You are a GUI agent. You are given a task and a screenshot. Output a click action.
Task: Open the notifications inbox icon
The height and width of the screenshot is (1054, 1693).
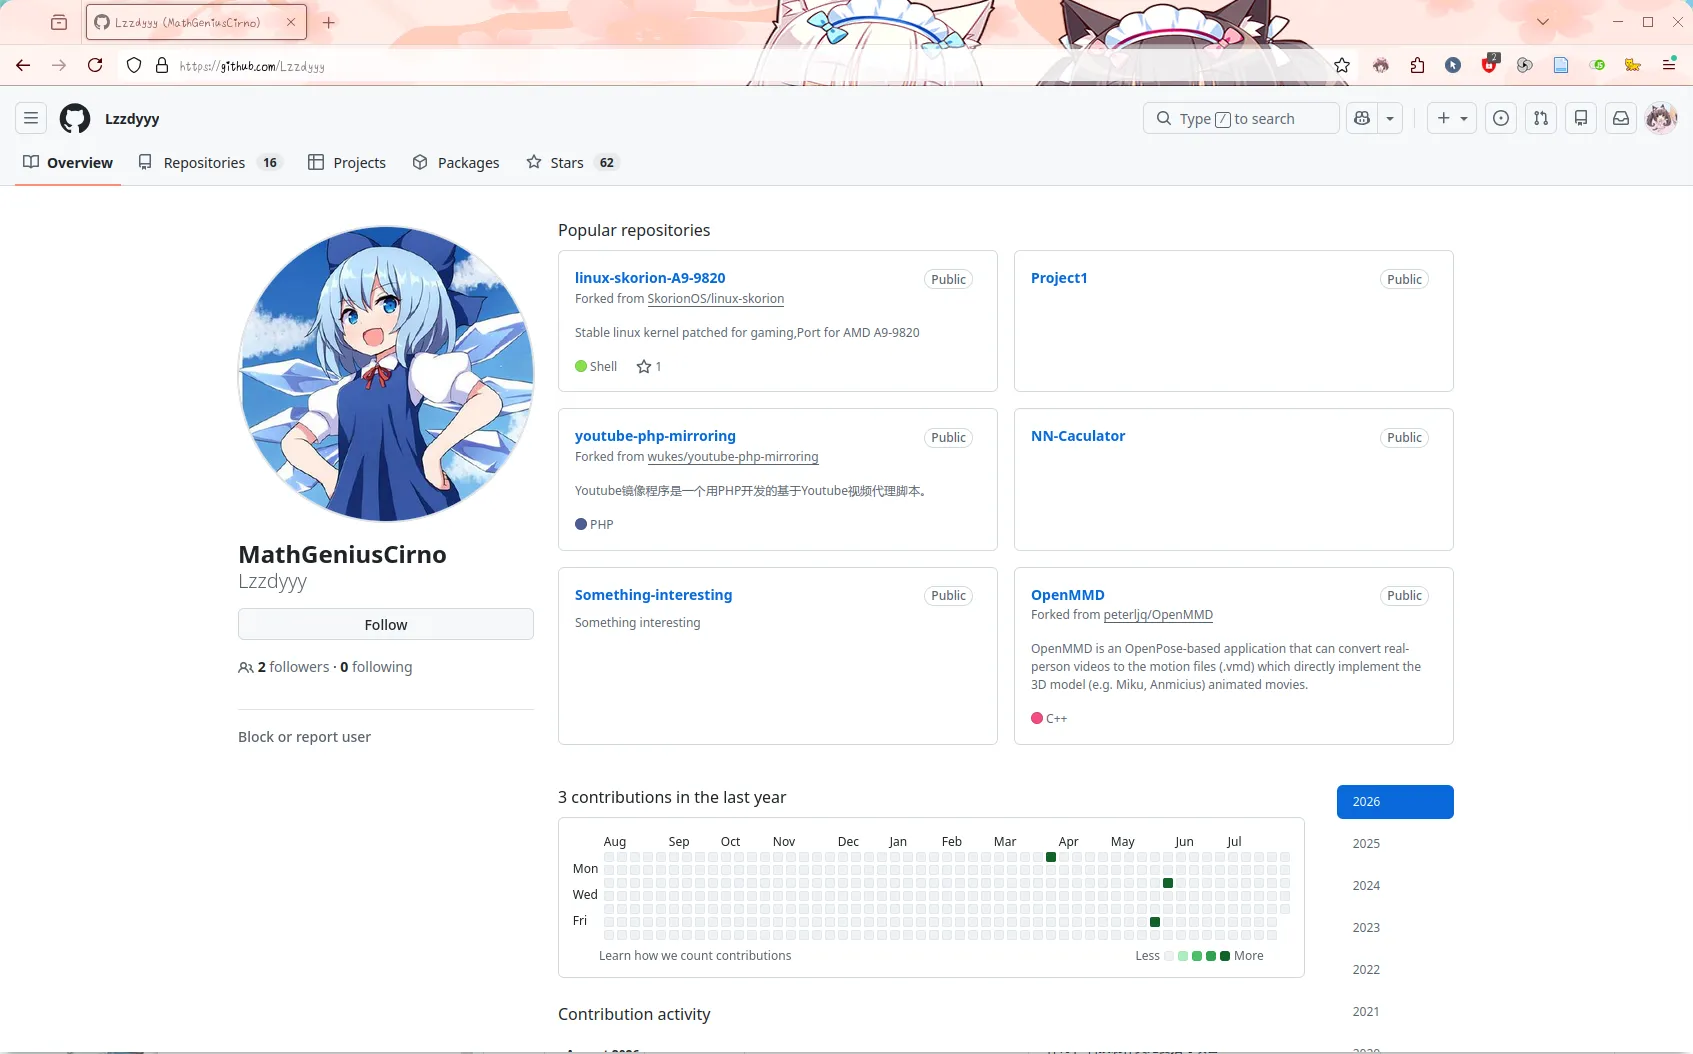tap(1621, 118)
